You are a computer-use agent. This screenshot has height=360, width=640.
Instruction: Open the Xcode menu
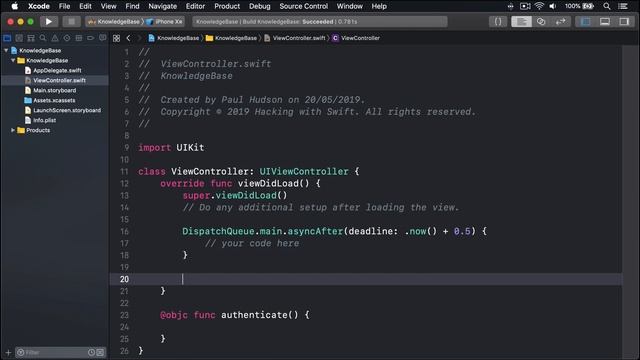coord(39,6)
